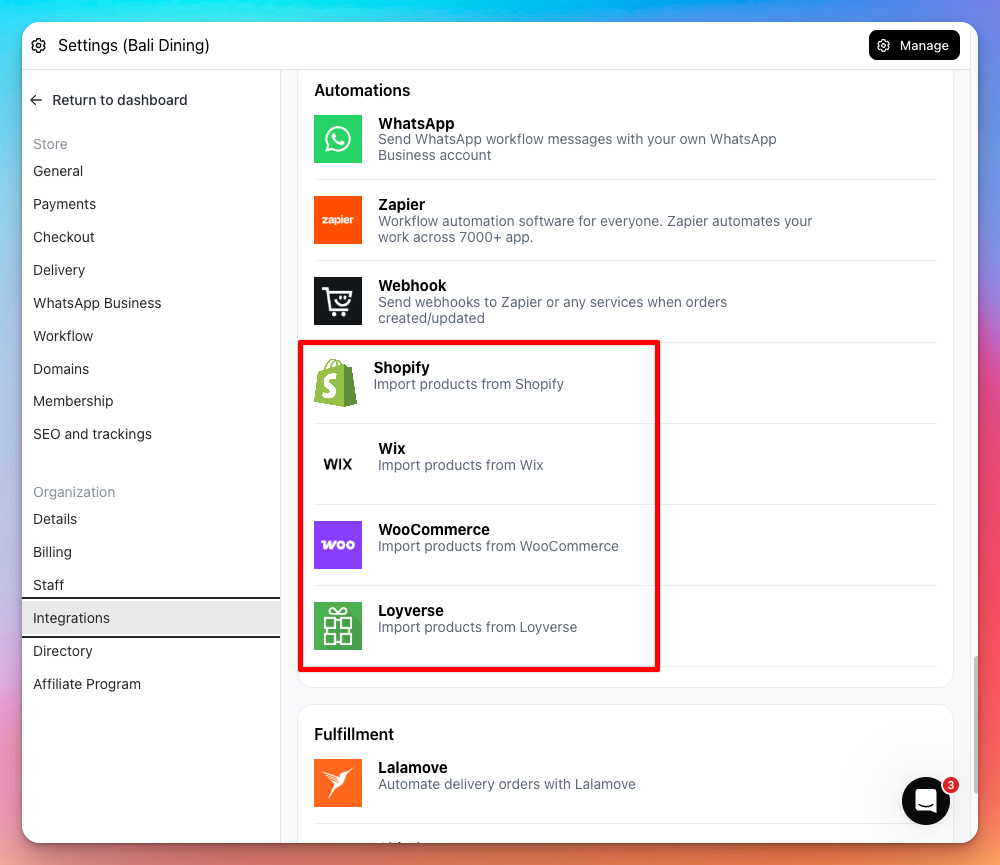Open Checkout settings
Image resolution: width=1000 pixels, height=865 pixels.
(64, 237)
